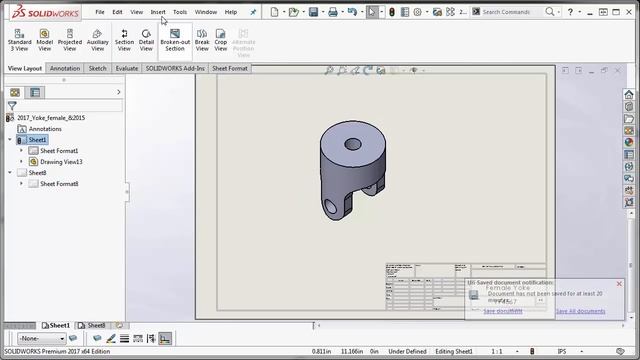Click the Print icon

tap(333, 12)
